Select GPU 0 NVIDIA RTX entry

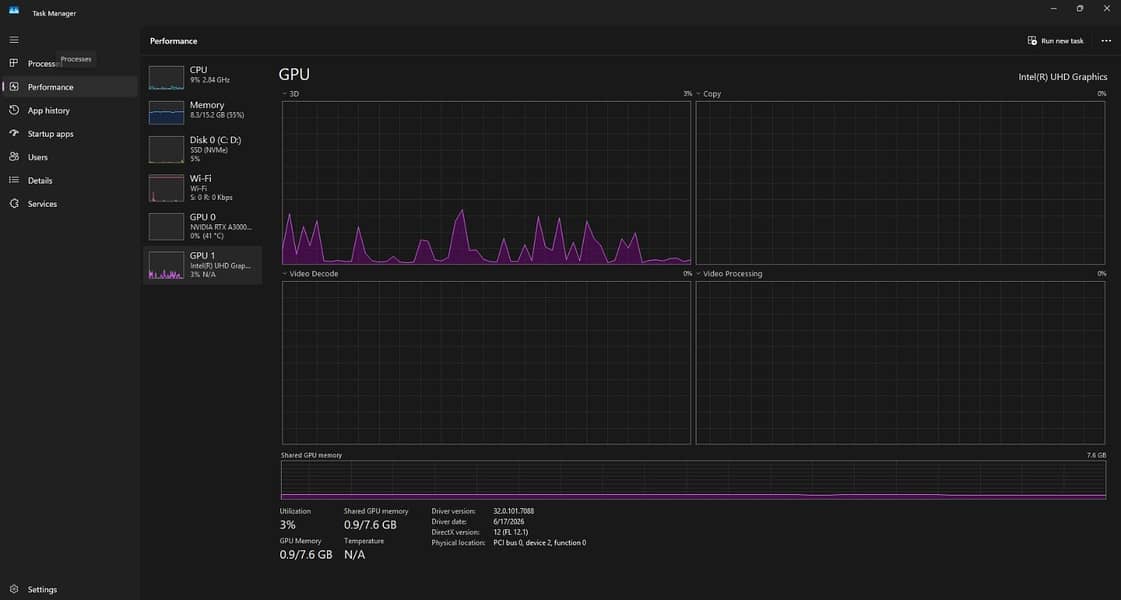pyautogui.click(x=202, y=227)
